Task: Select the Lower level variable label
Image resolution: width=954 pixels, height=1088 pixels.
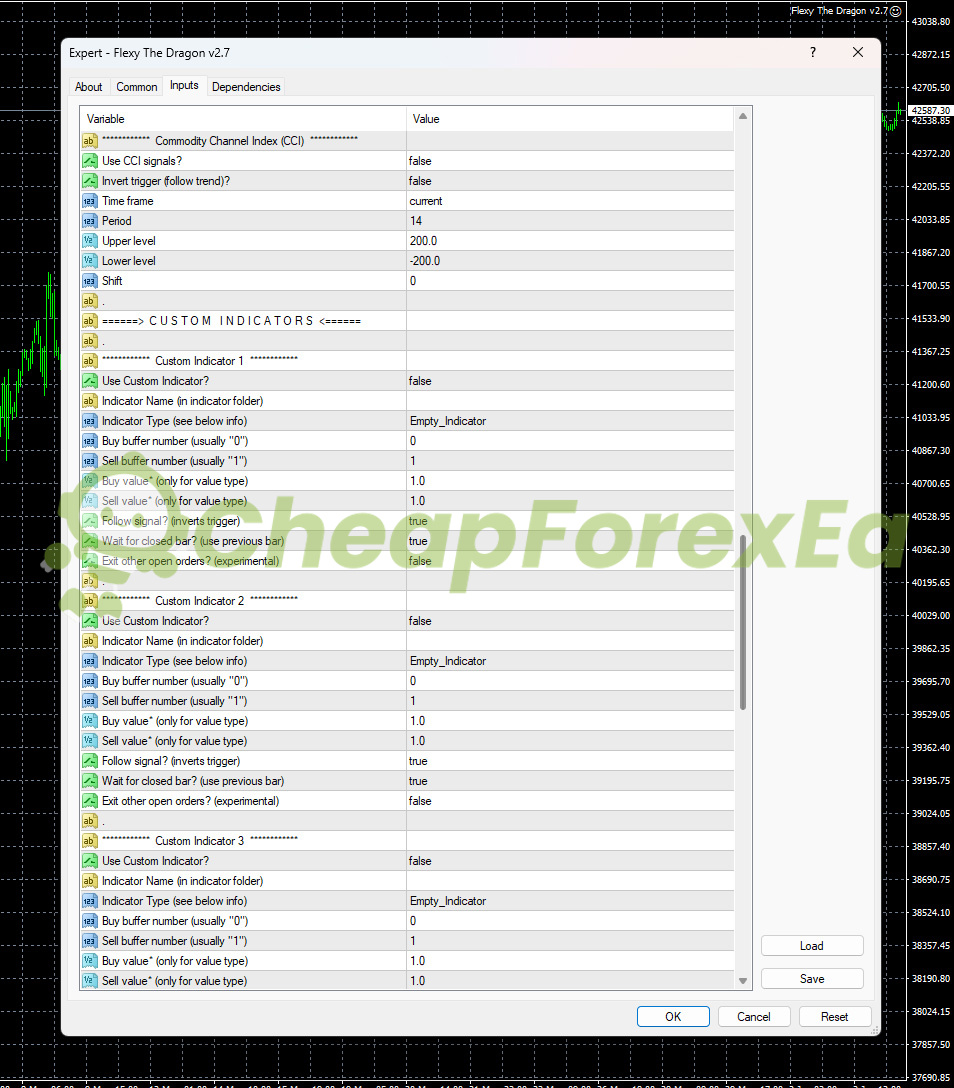Action: (129, 261)
